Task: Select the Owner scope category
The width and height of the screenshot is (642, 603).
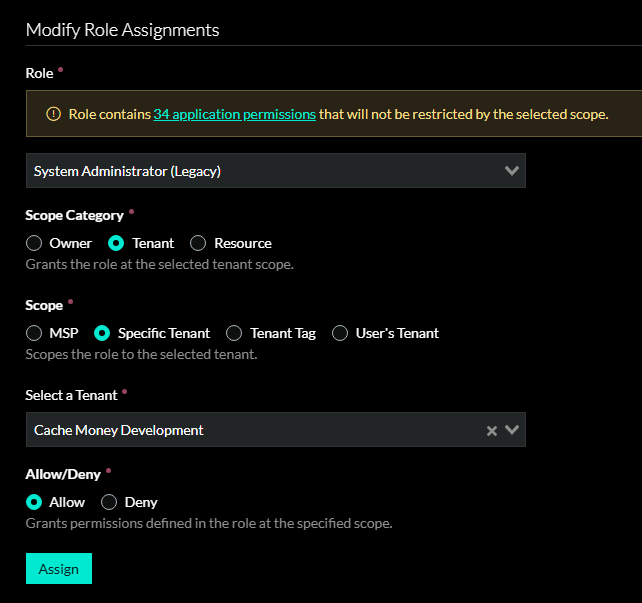Action: [x=34, y=243]
